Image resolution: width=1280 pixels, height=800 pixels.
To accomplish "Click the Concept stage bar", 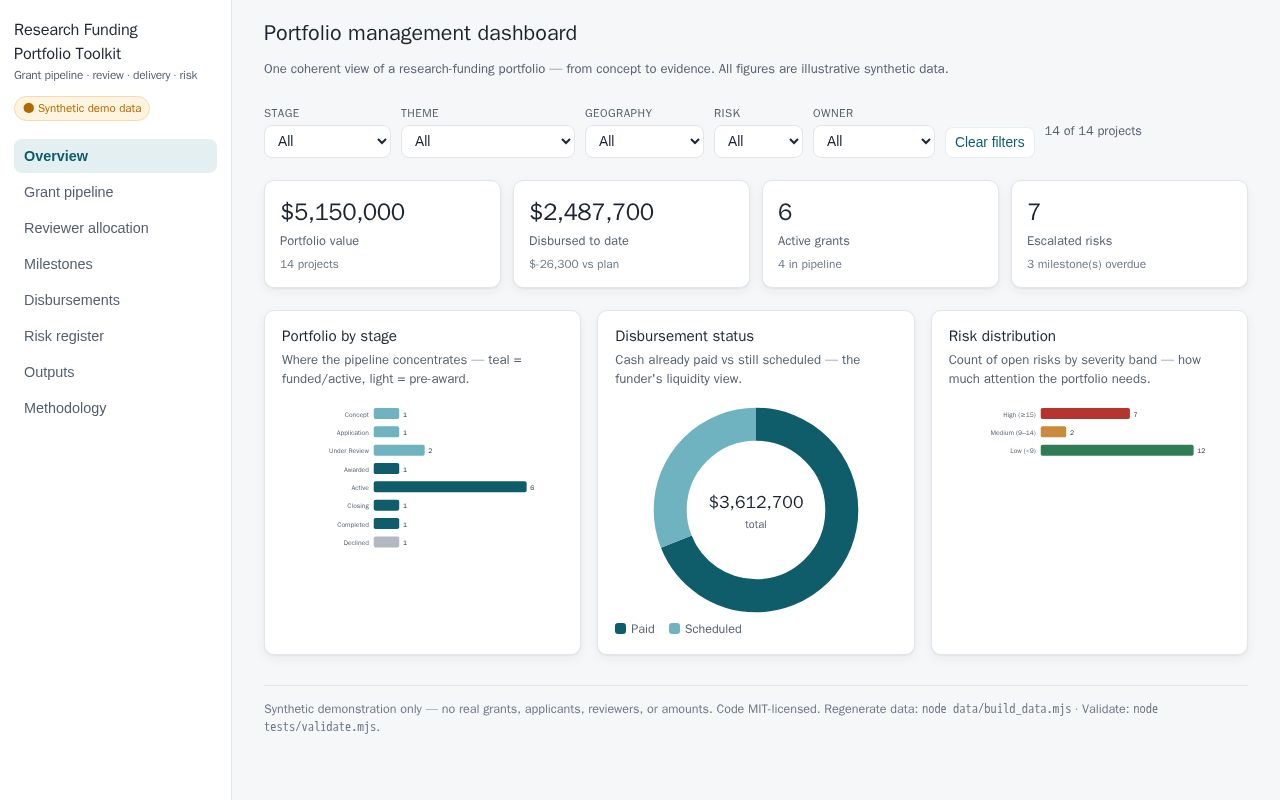I will point(386,414).
